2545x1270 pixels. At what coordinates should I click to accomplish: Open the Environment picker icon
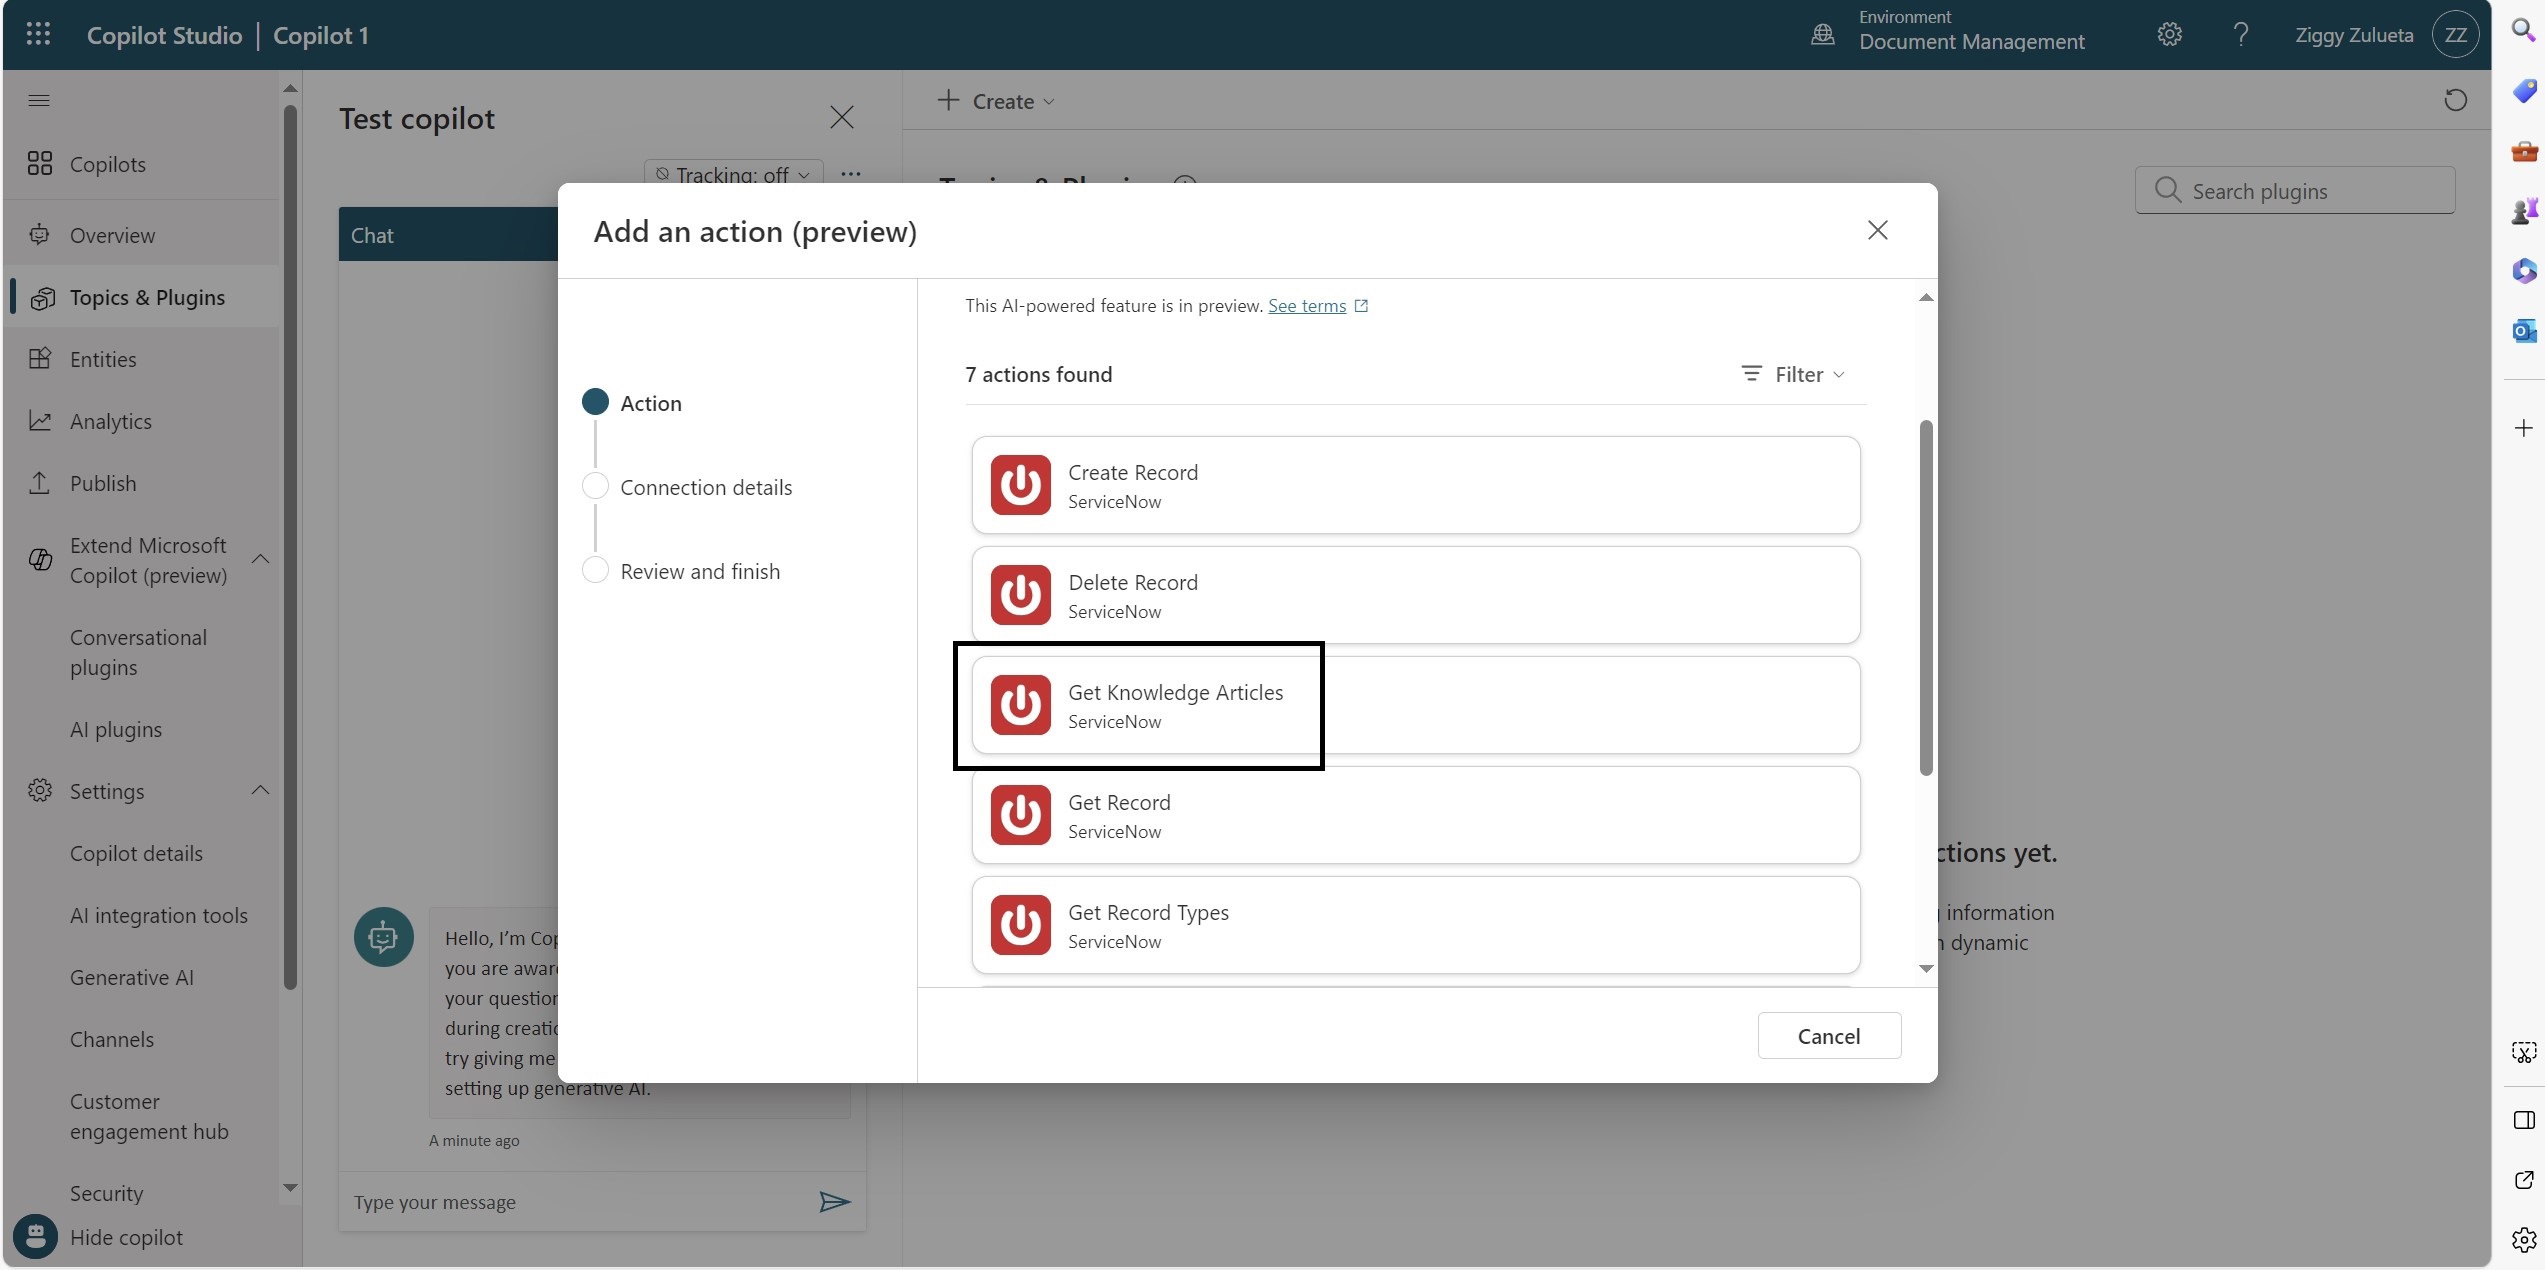coord(1823,35)
